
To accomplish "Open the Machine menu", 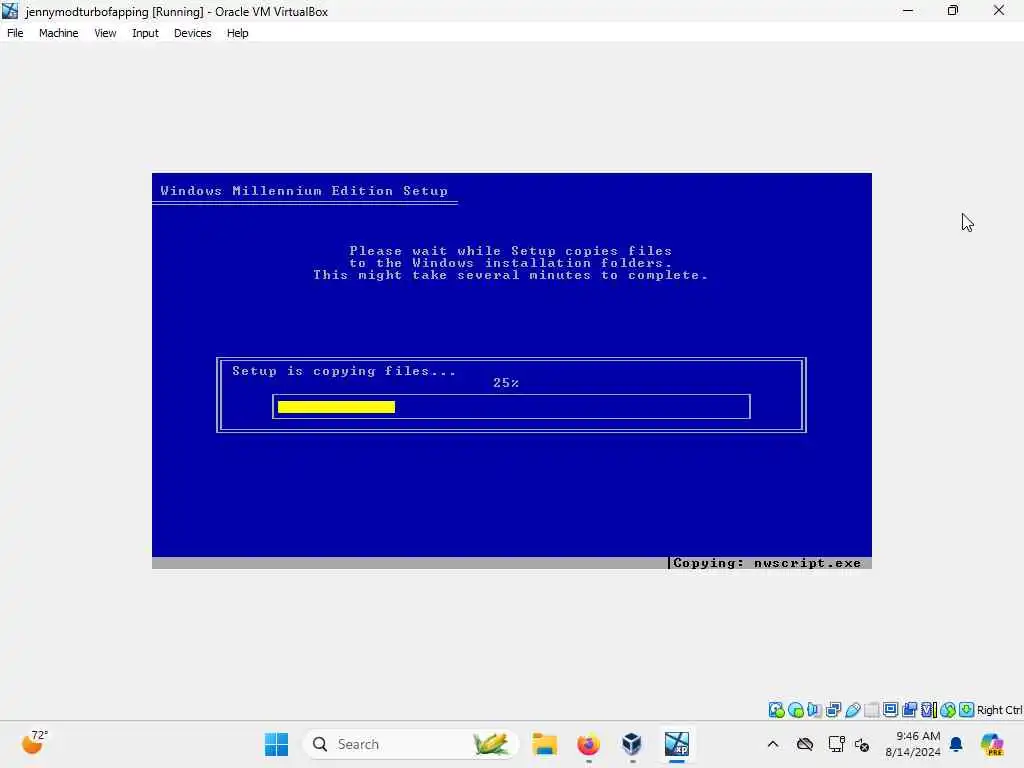I will 58,33.
